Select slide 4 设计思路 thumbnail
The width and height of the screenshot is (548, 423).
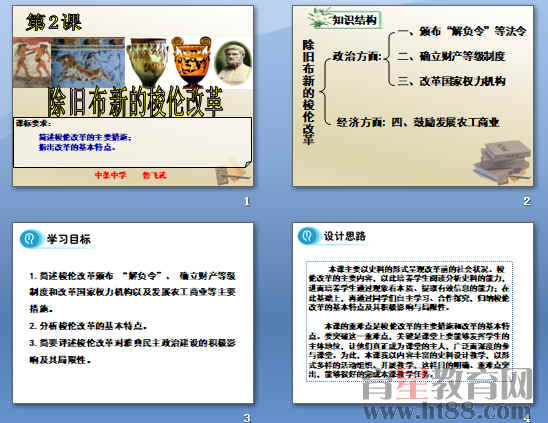click(413, 313)
